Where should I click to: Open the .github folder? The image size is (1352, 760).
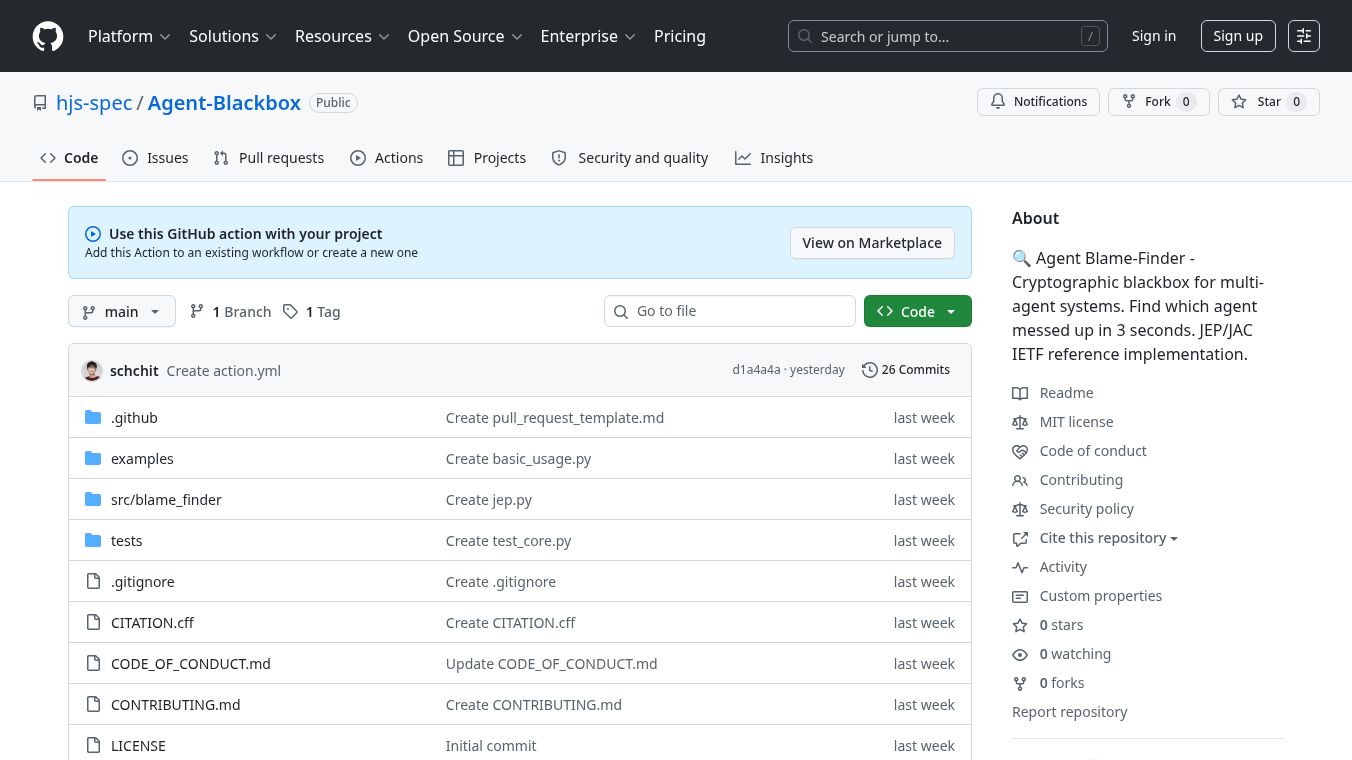pos(134,418)
